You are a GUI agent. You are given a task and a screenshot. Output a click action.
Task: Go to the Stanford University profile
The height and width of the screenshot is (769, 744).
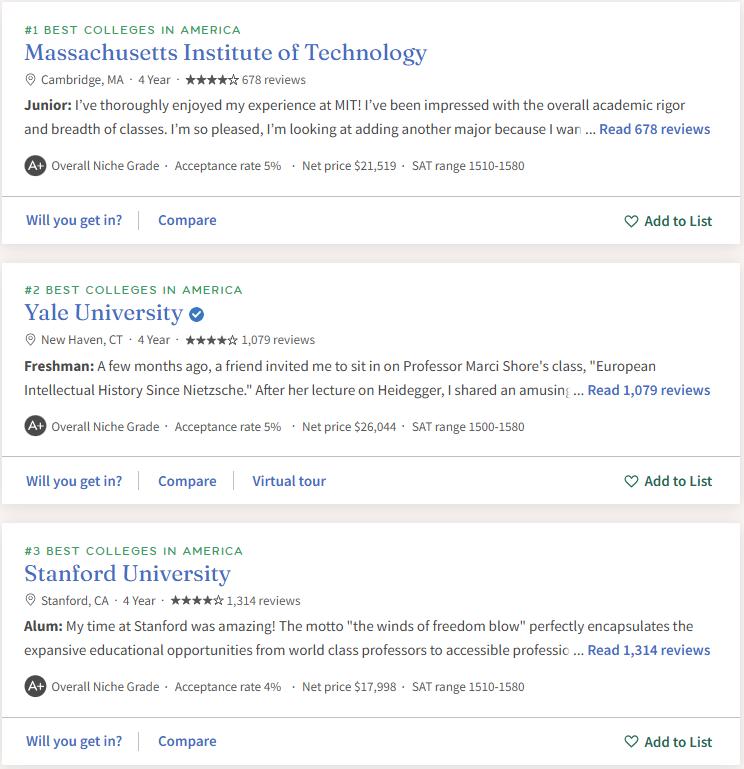pyautogui.click(x=127, y=574)
